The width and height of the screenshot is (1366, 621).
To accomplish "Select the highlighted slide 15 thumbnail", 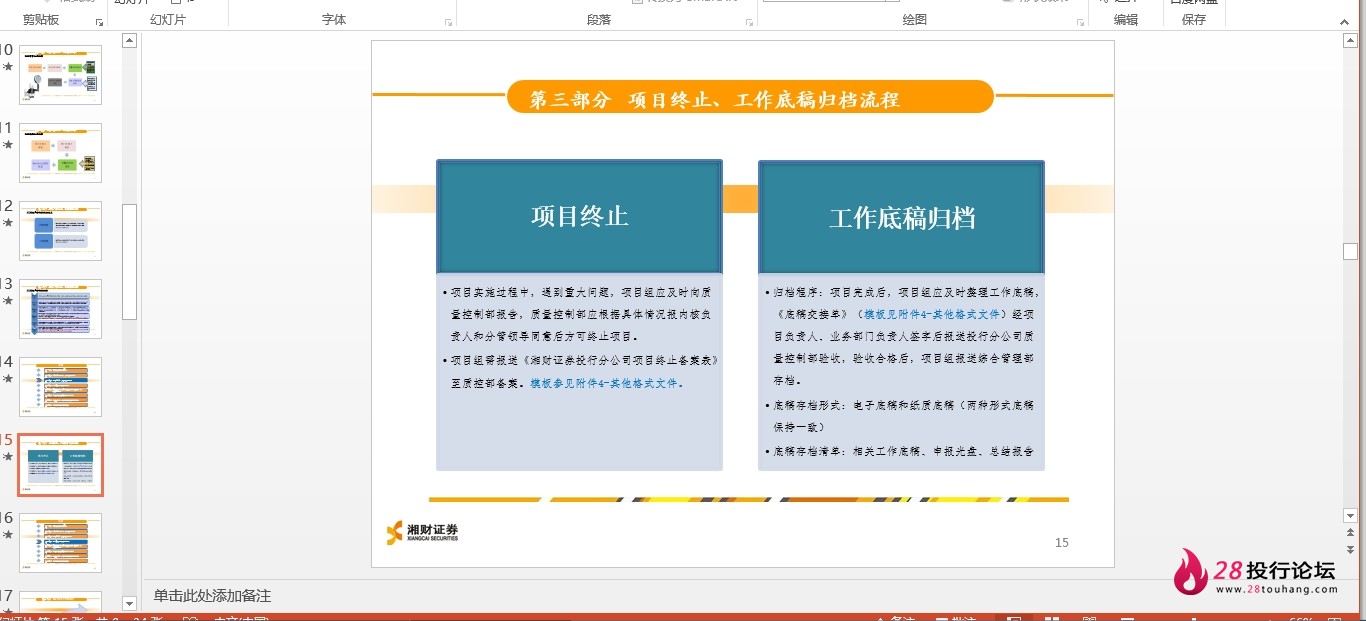I will point(60,465).
